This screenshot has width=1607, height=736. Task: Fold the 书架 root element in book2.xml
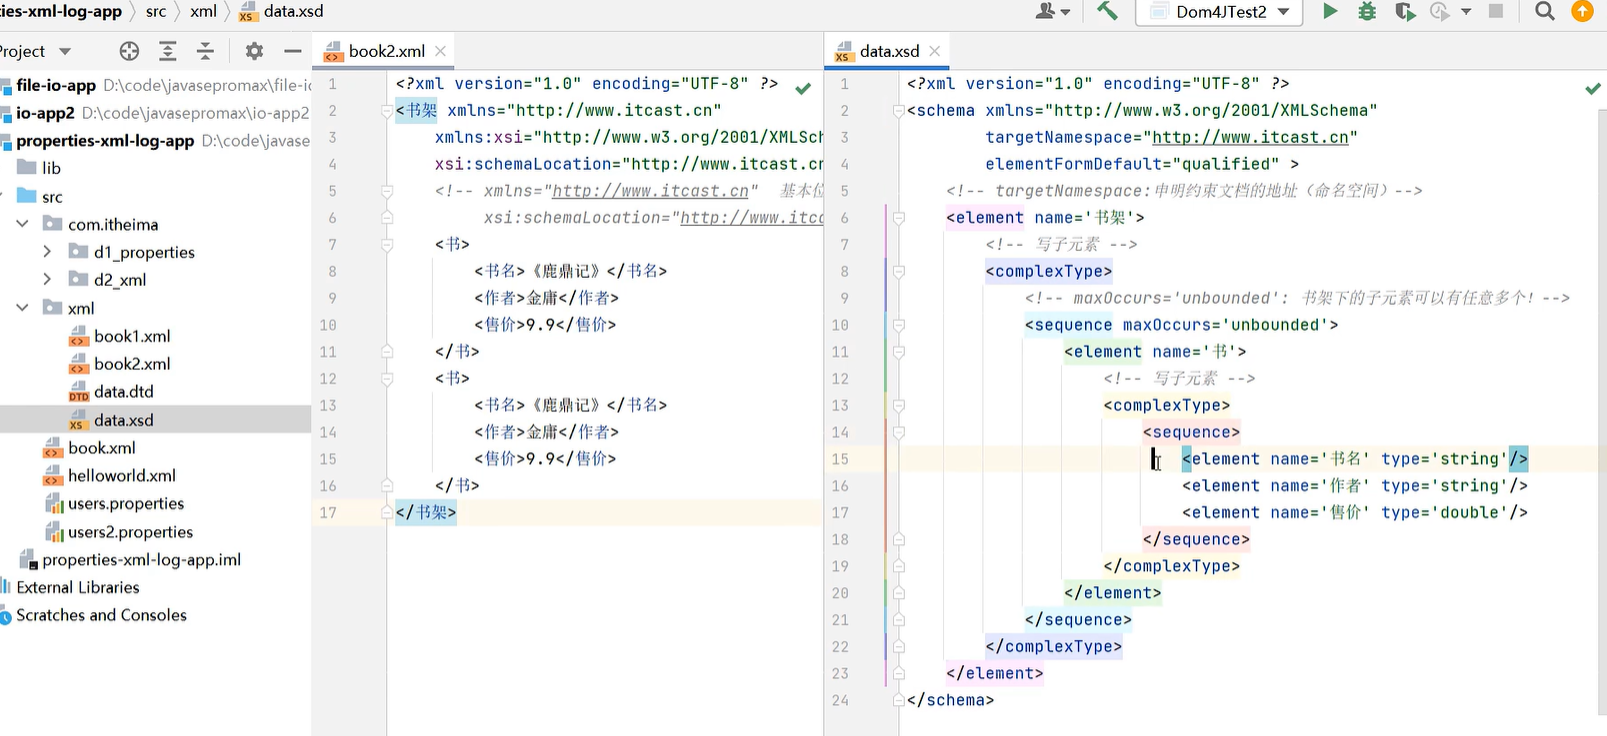point(387,111)
